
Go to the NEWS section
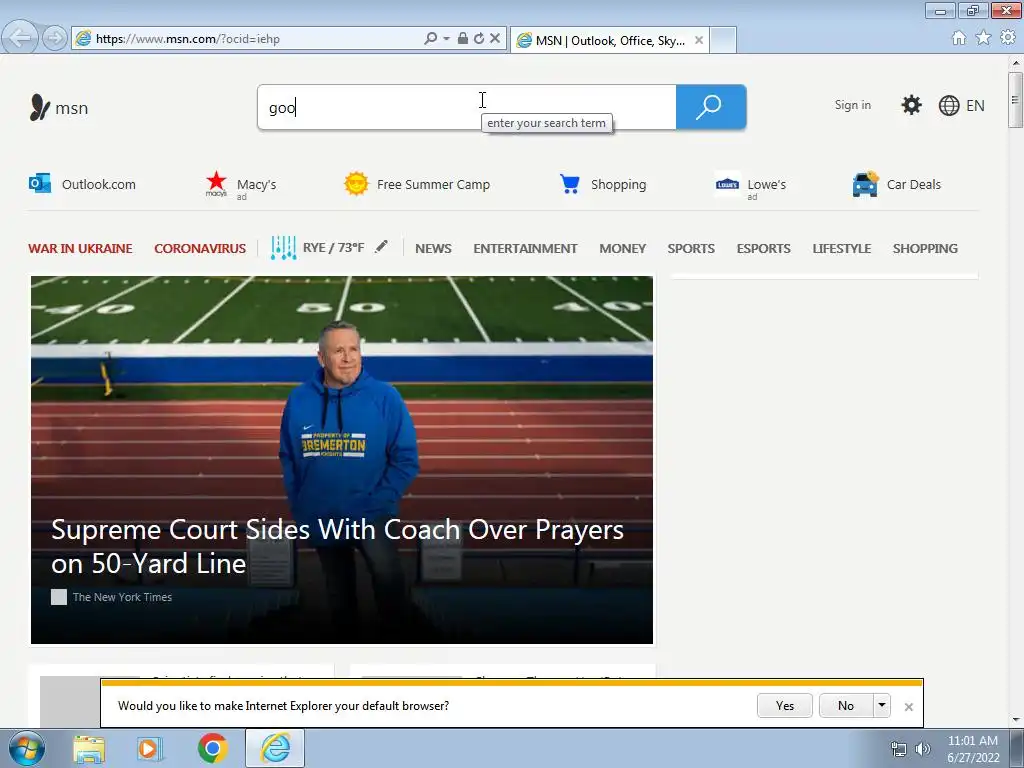coord(433,249)
